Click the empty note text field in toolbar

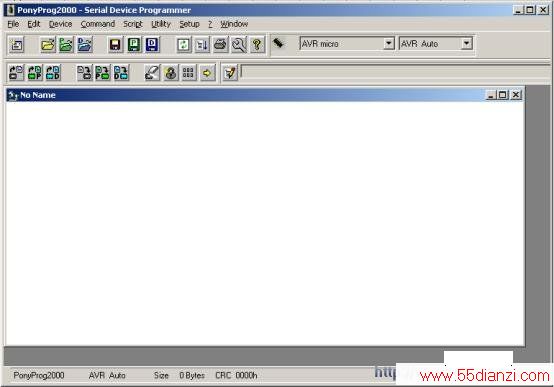[x=395, y=72]
